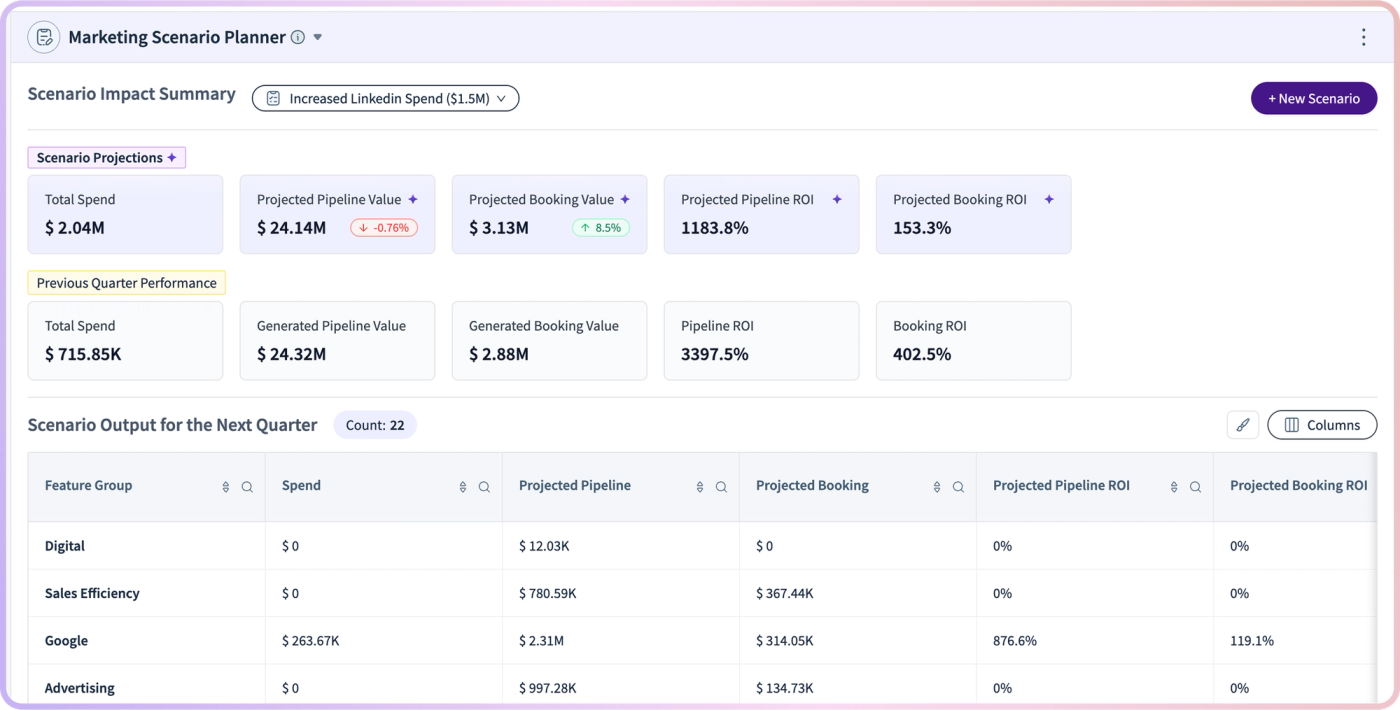Viewport: 1400px width, 710px height.
Task: Create a scenario with New Scenario button
Action: point(1314,98)
